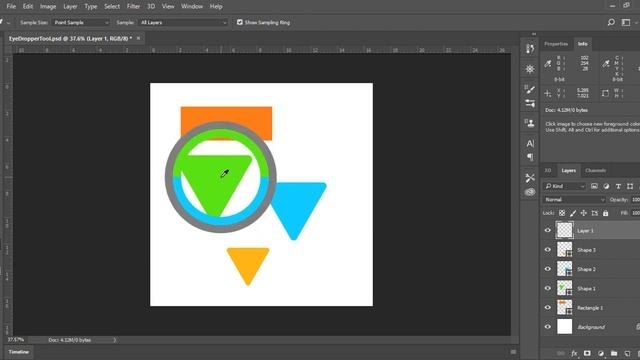The height and width of the screenshot is (360, 640).
Task: Toggle Show Sampling Ring checkbox
Action: [240, 22]
